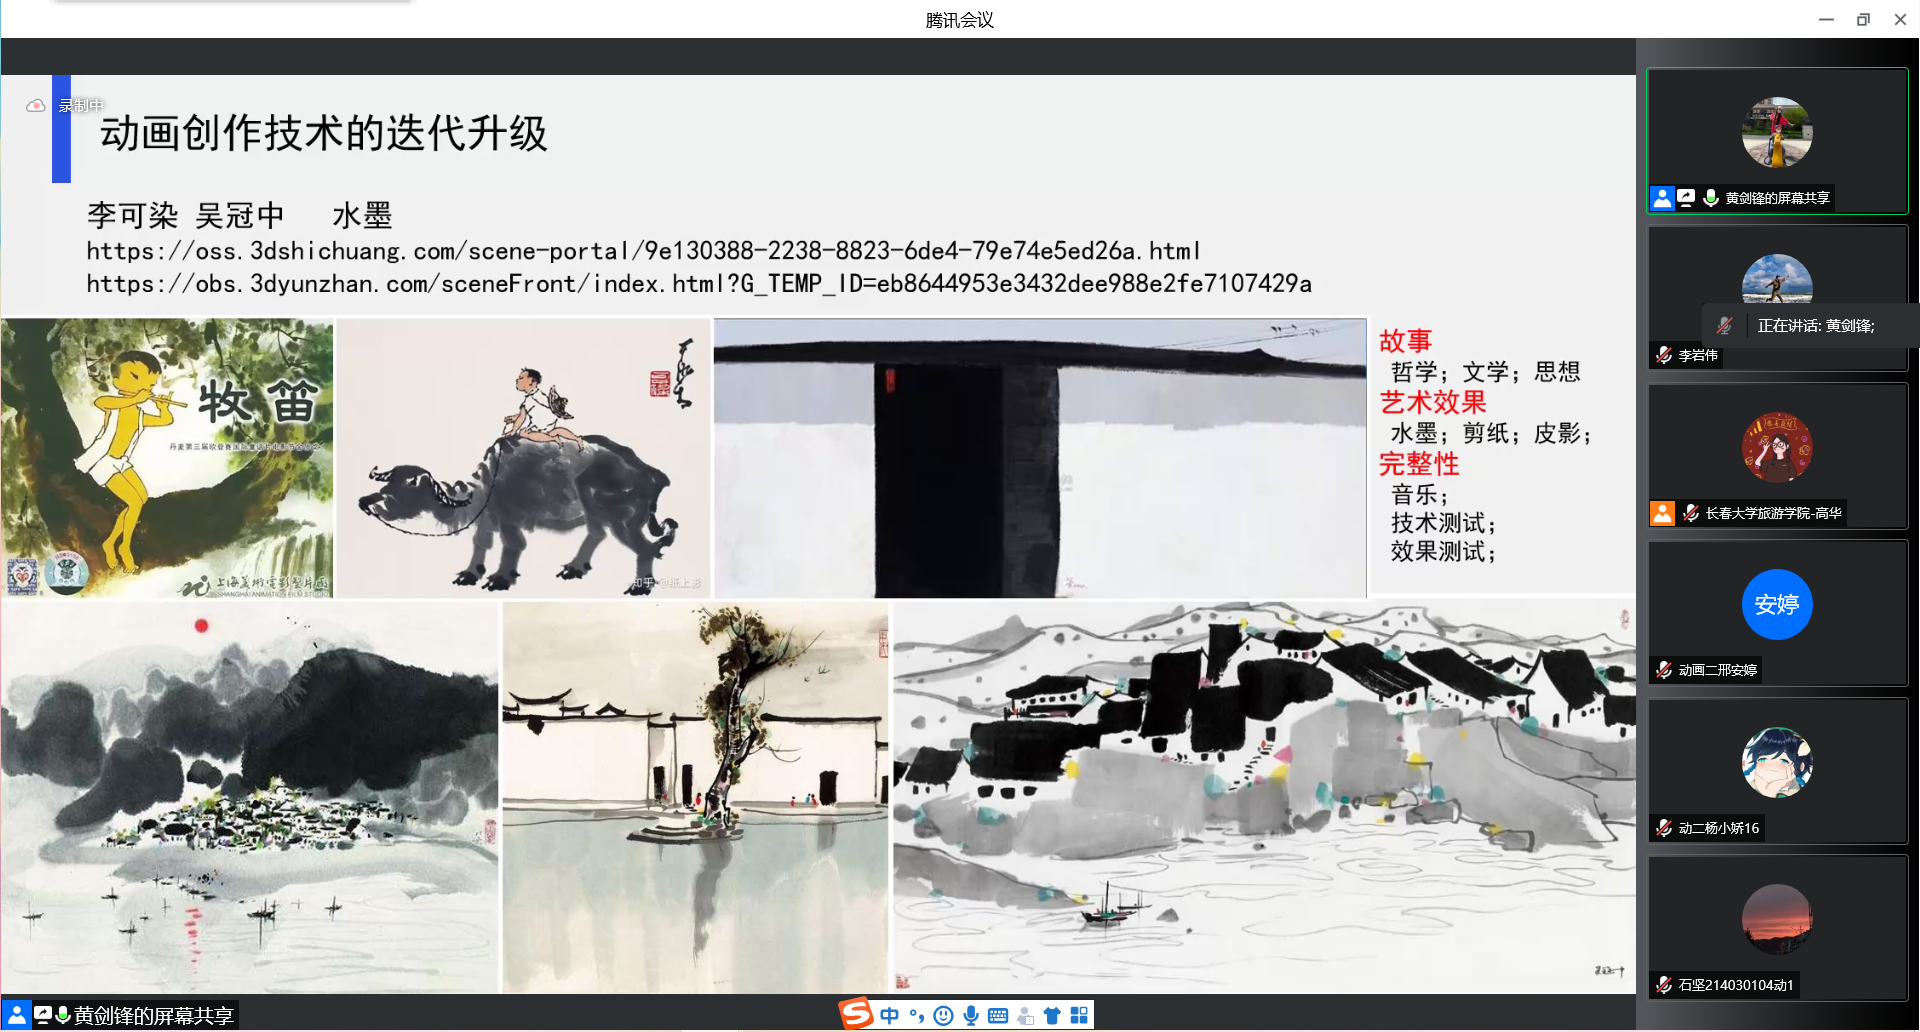Click the village rooftops ink painting
This screenshot has width=1920, height=1032.
point(1264,797)
